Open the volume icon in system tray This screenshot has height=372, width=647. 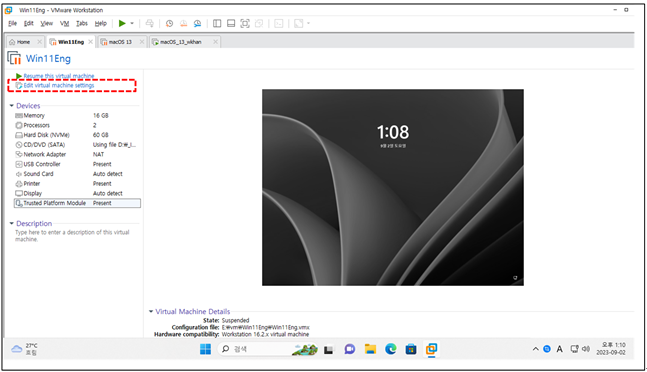coord(586,349)
